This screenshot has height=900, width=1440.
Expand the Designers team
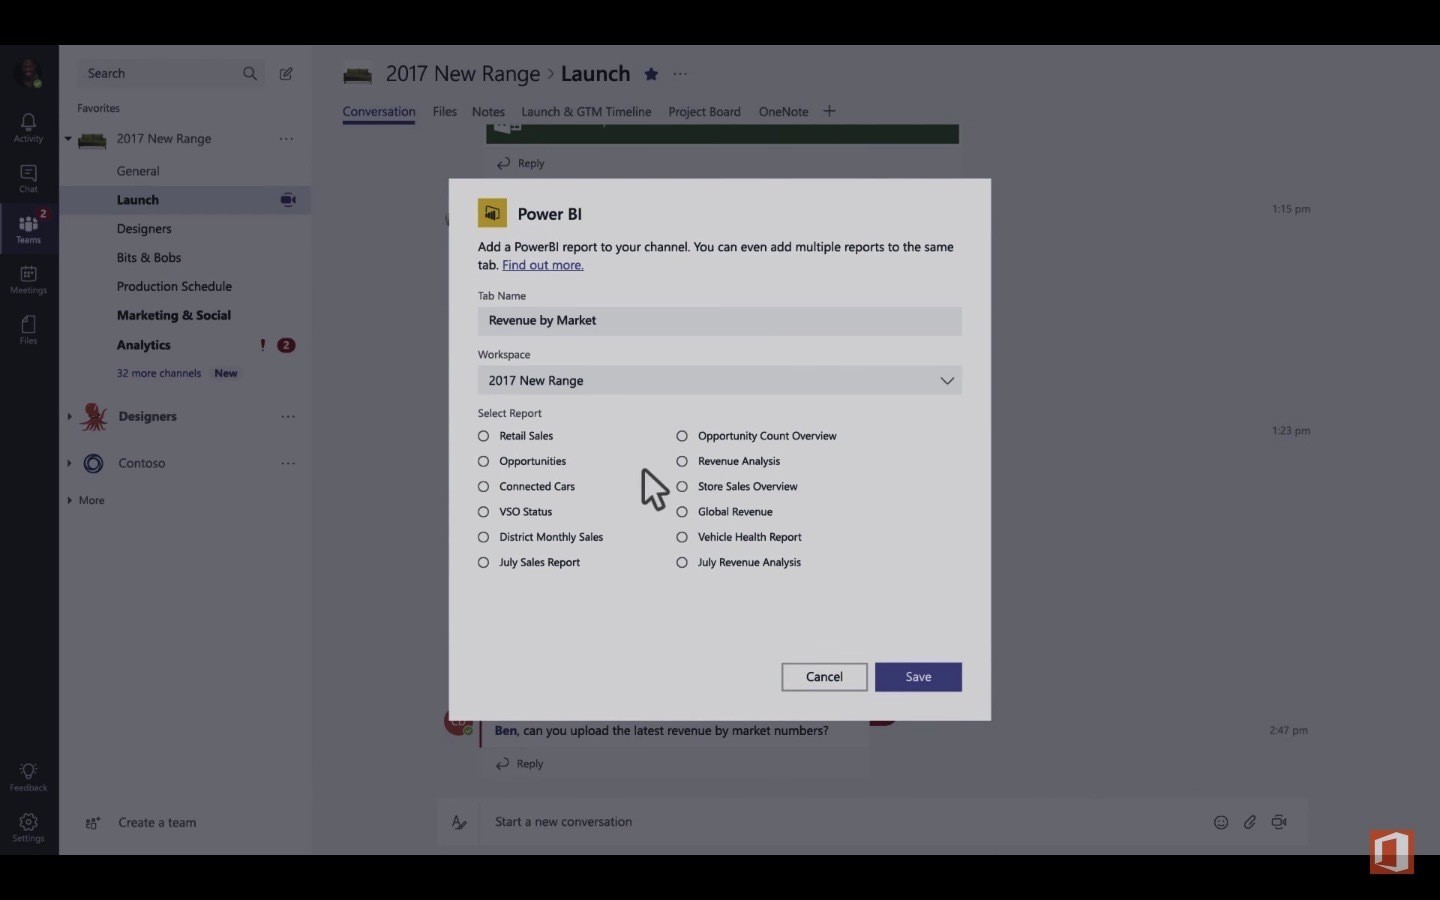click(69, 417)
